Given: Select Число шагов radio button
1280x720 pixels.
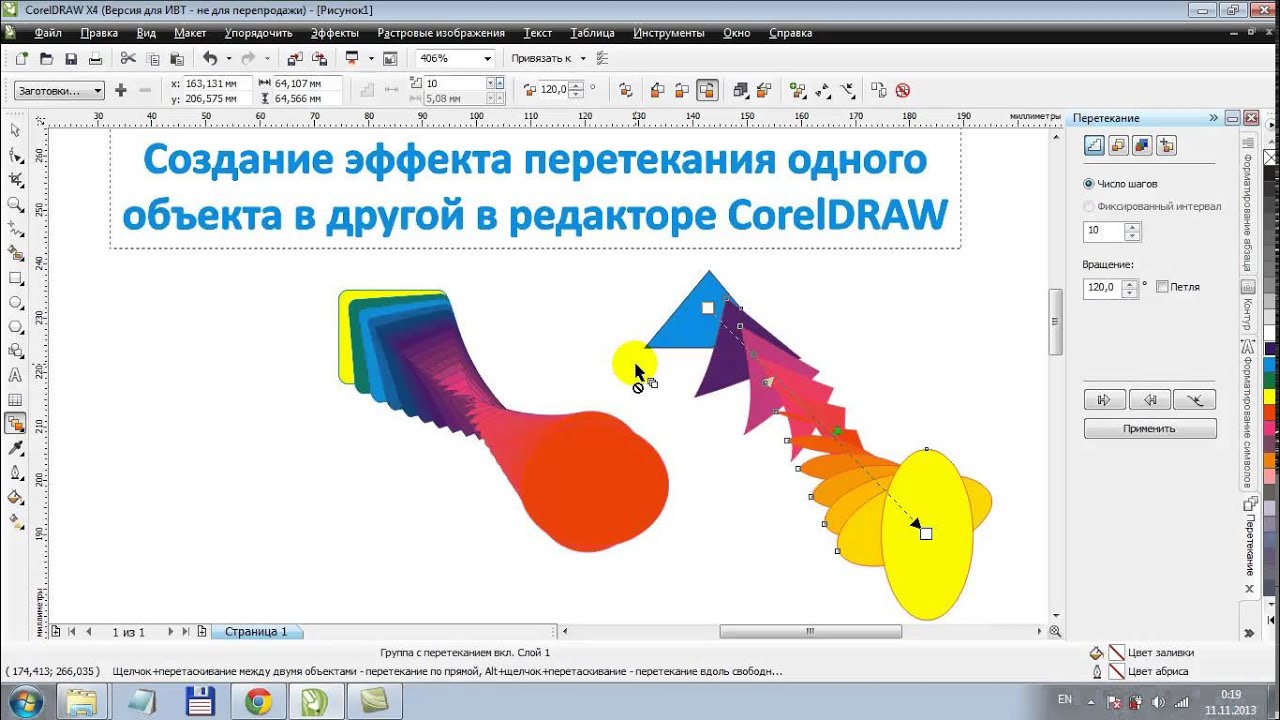Looking at the screenshot, I should pyautogui.click(x=1089, y=184).
